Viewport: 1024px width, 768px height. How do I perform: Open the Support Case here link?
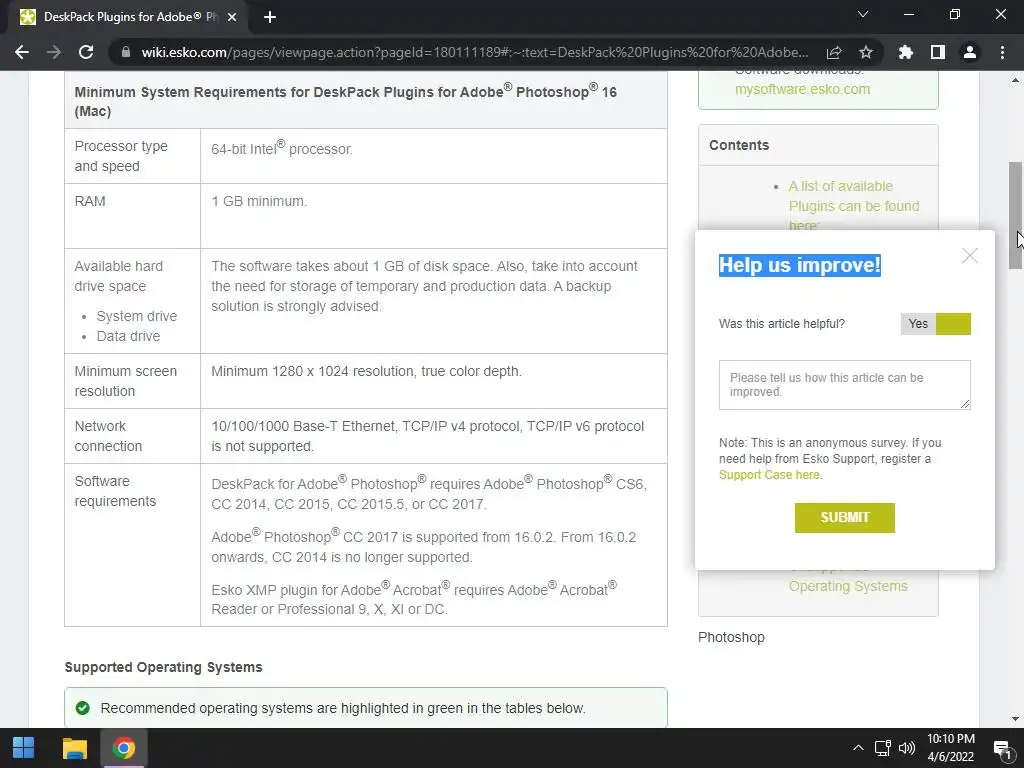pyautogui.click(x=769, y=475)
